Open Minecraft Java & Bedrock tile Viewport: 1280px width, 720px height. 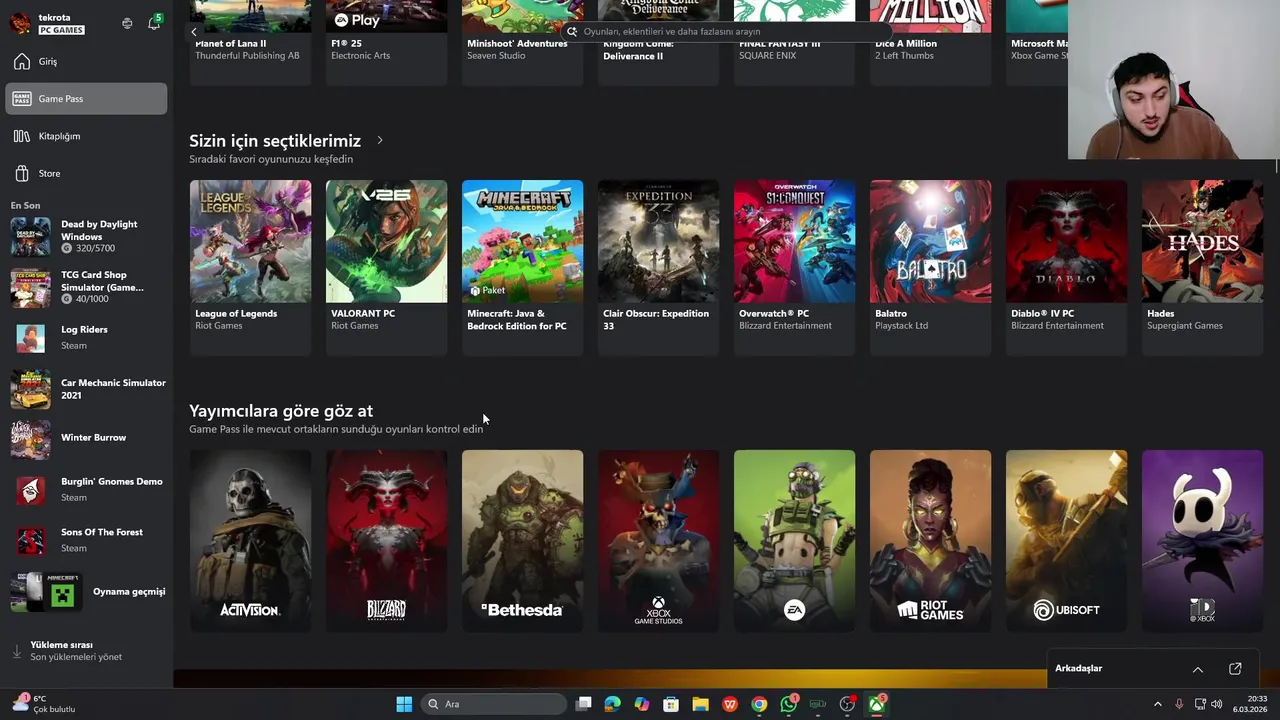[522, 267]
